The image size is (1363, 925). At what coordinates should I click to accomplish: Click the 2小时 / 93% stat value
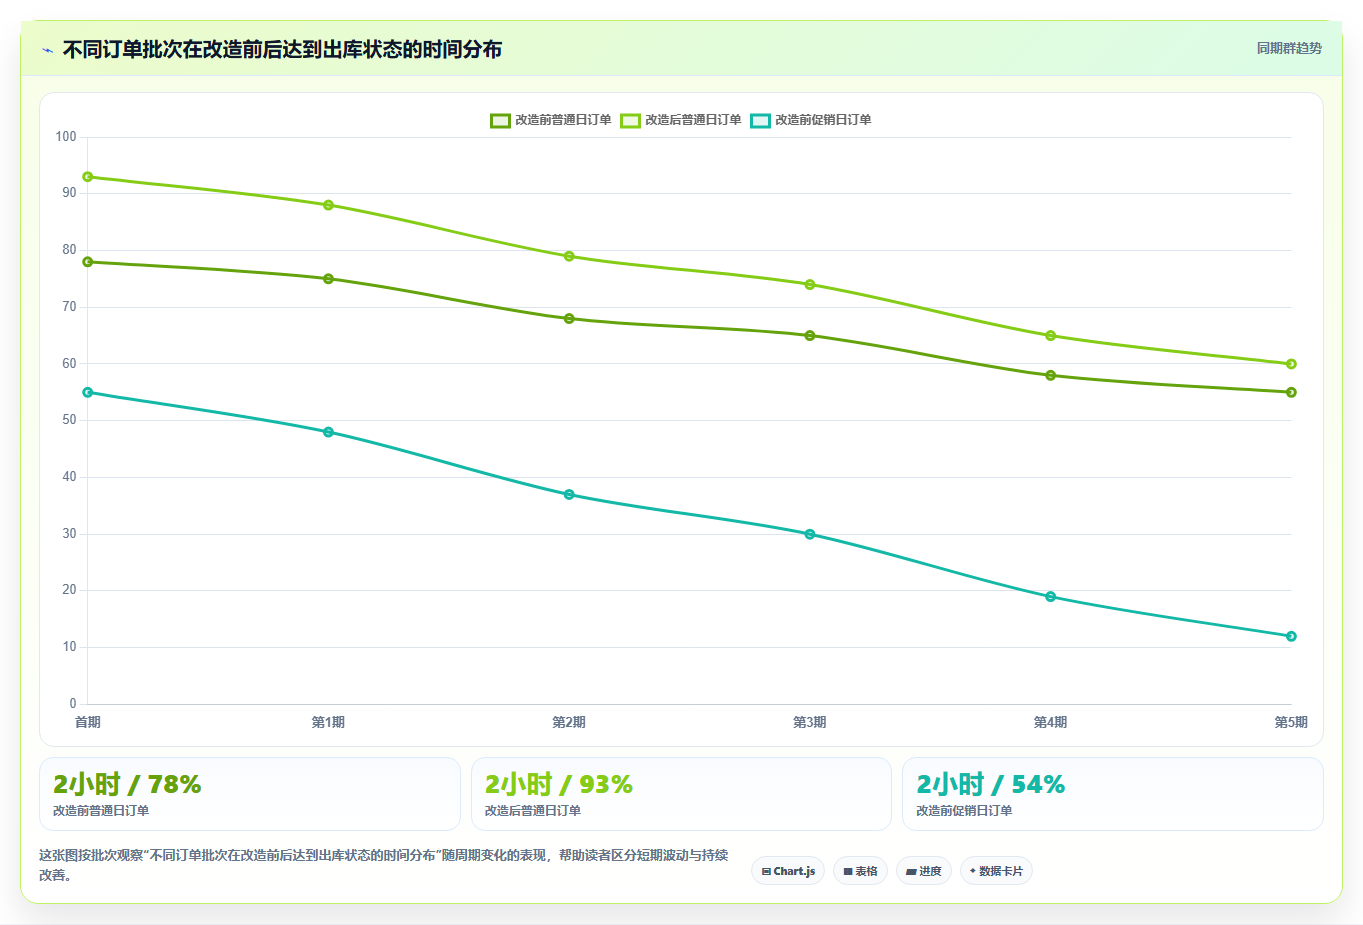559,785
